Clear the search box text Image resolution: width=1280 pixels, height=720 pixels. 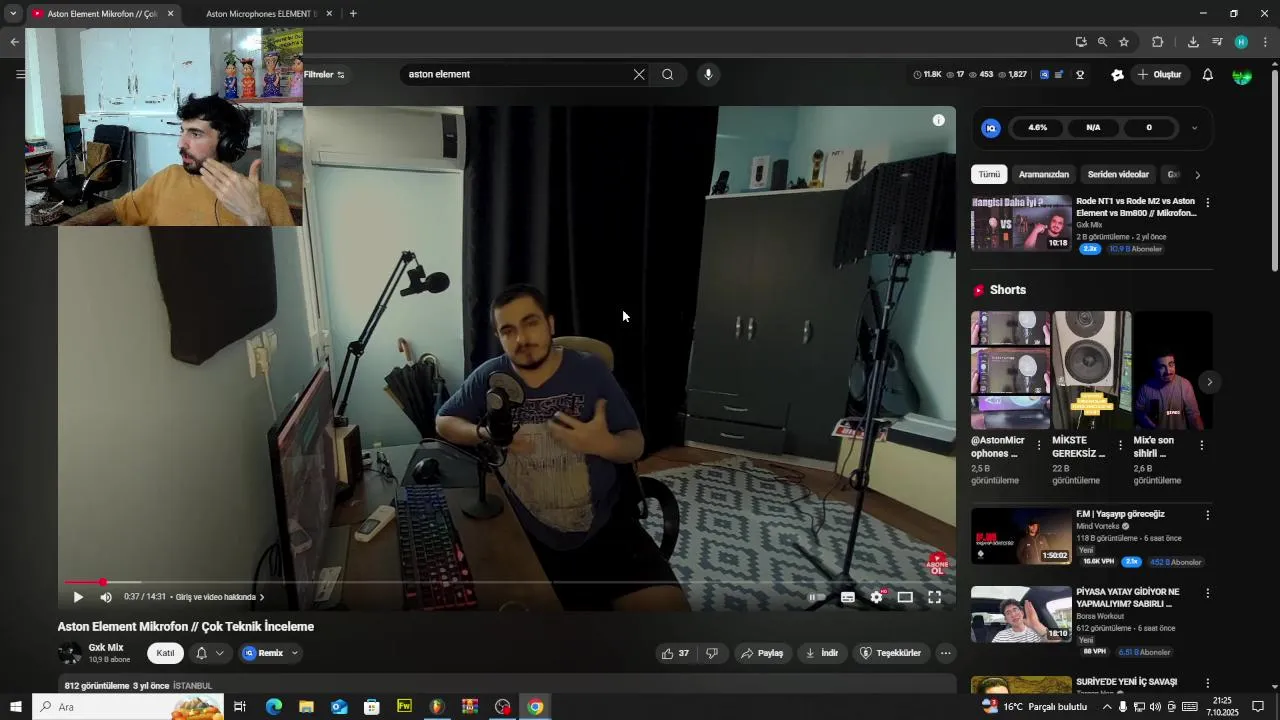[639, 74]
